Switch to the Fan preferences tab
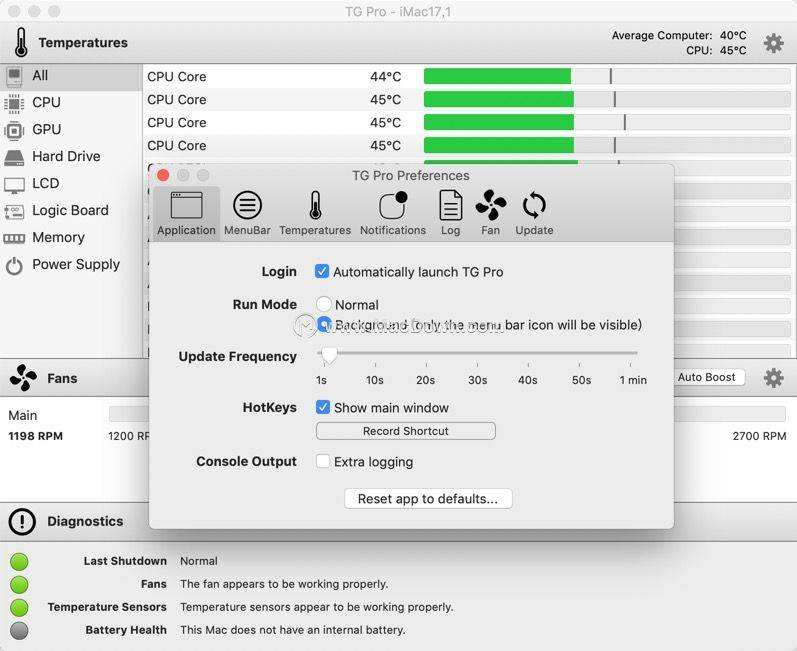The width and height of the screenshot is (797, 651). (x=491, y=213)
